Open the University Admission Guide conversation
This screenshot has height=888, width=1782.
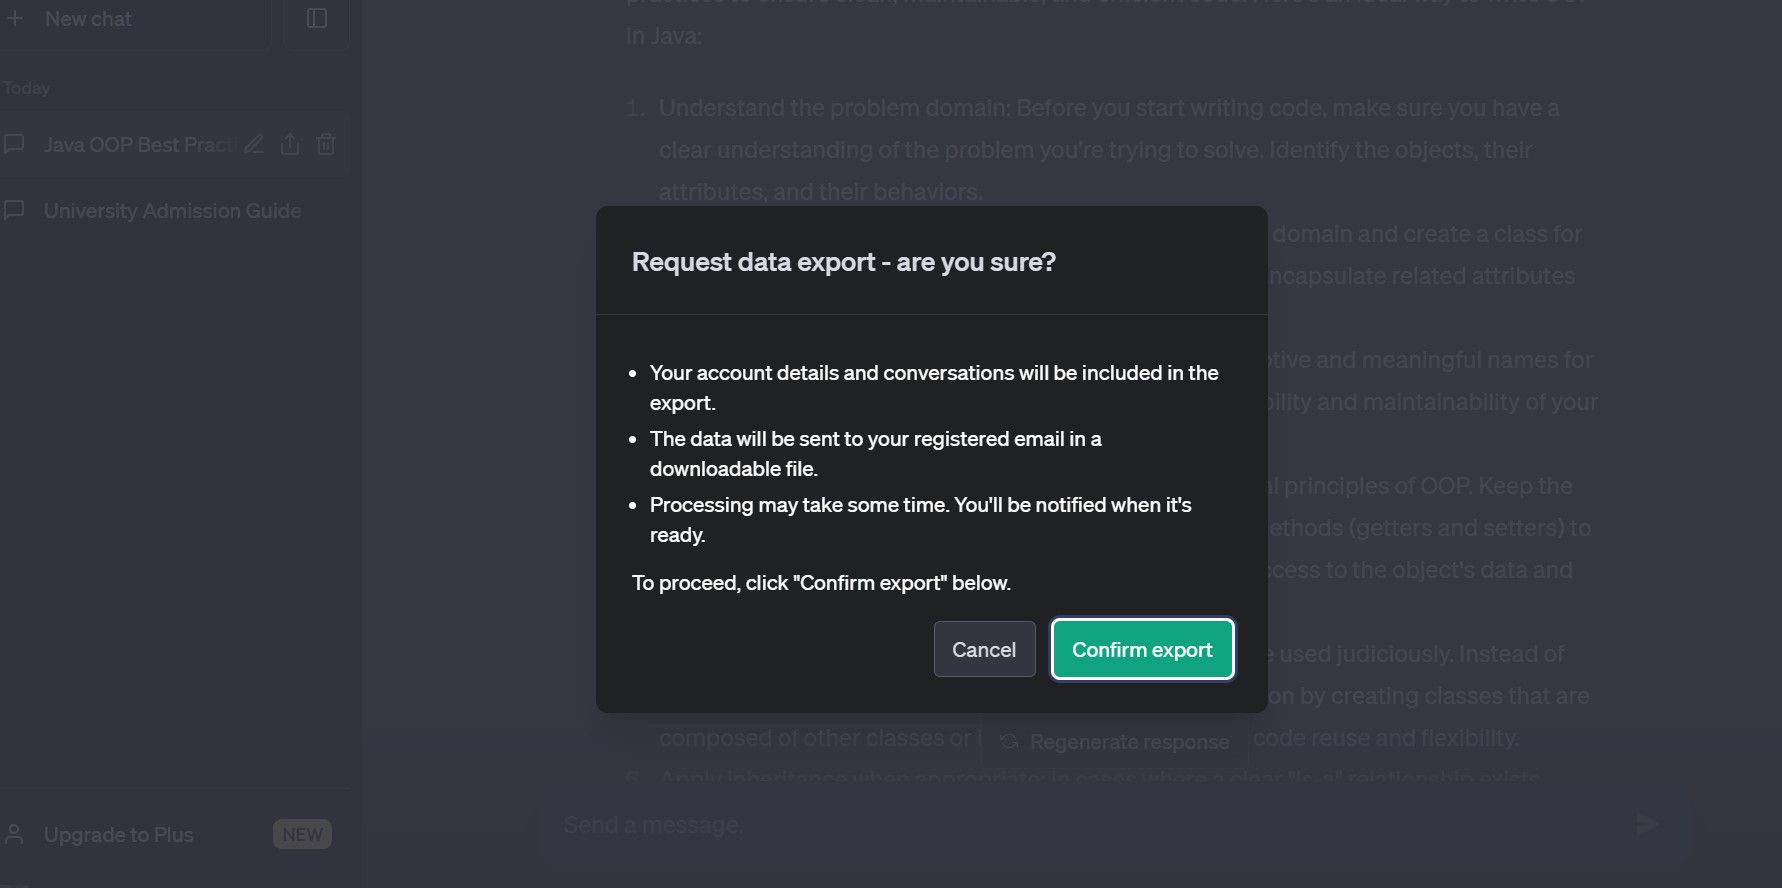172,211
